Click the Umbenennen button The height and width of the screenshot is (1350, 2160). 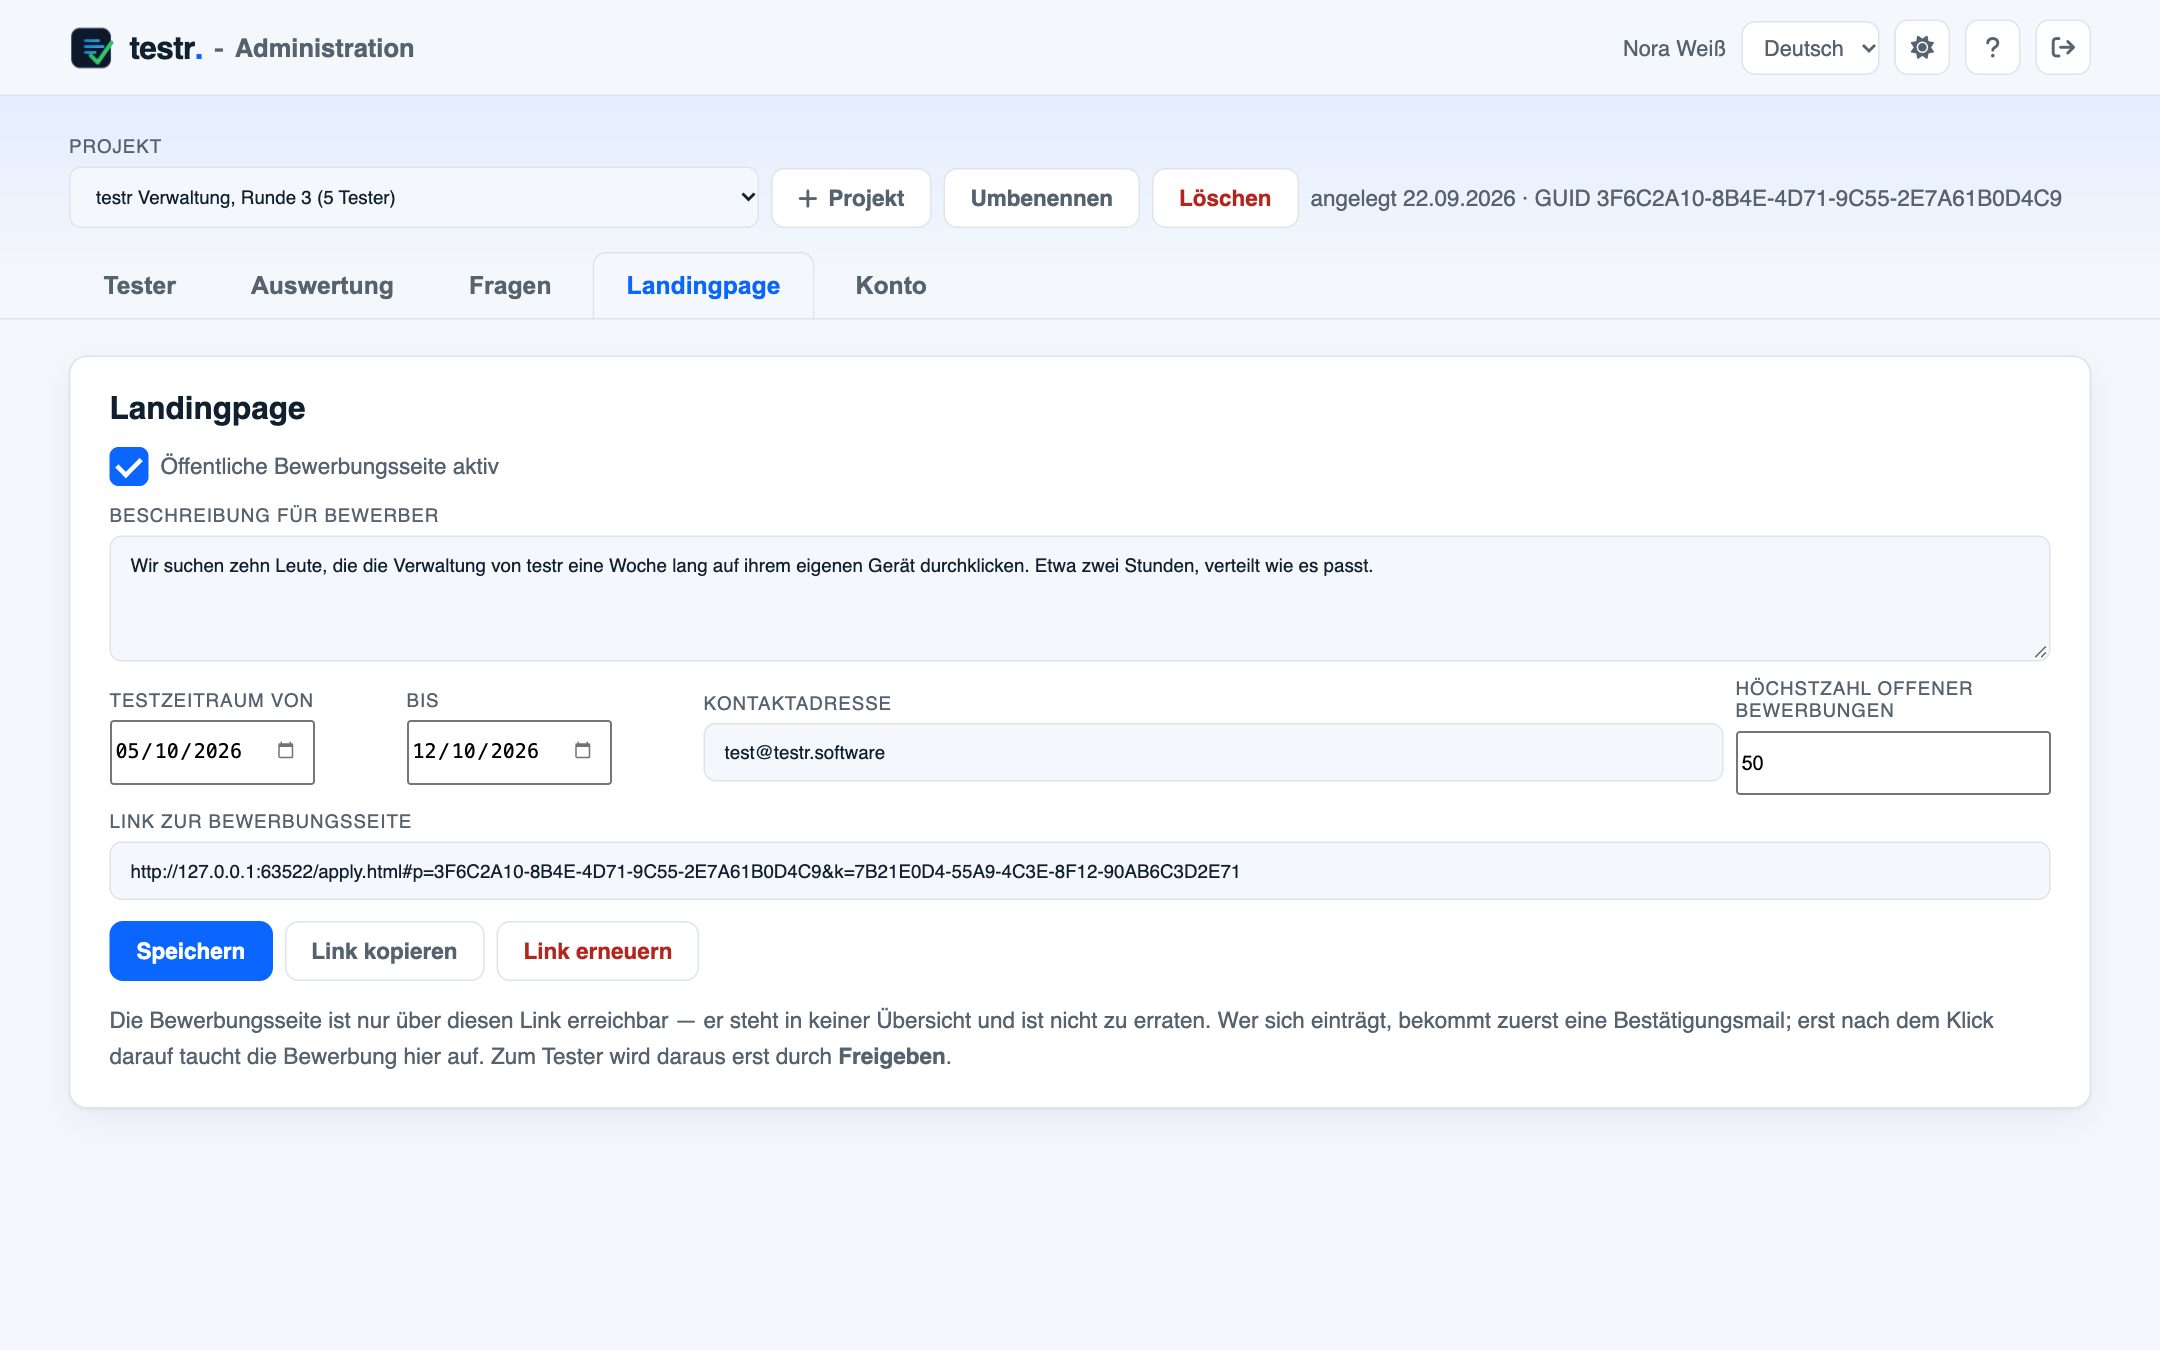pos(1041,198)
